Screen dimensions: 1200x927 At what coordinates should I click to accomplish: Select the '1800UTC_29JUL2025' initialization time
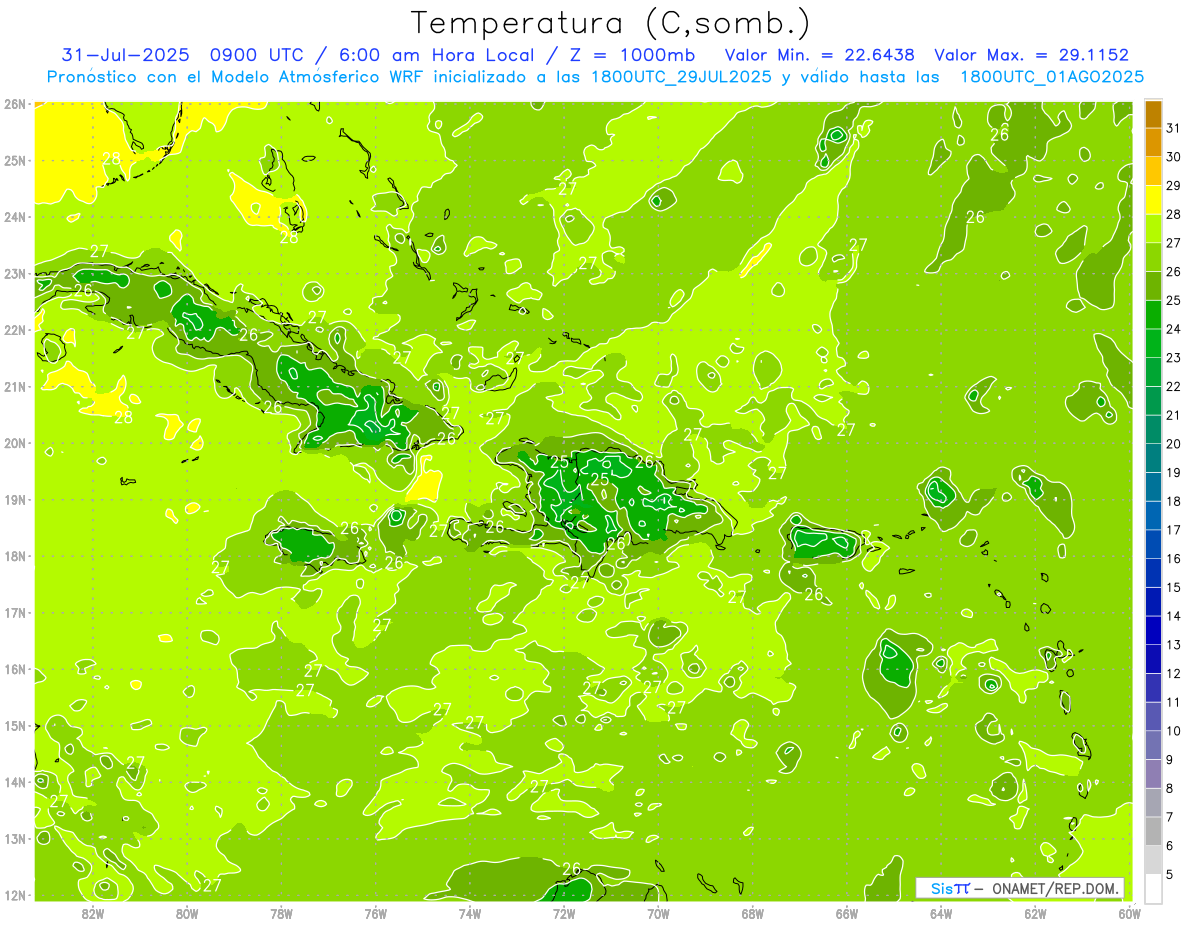pos(681,77)
